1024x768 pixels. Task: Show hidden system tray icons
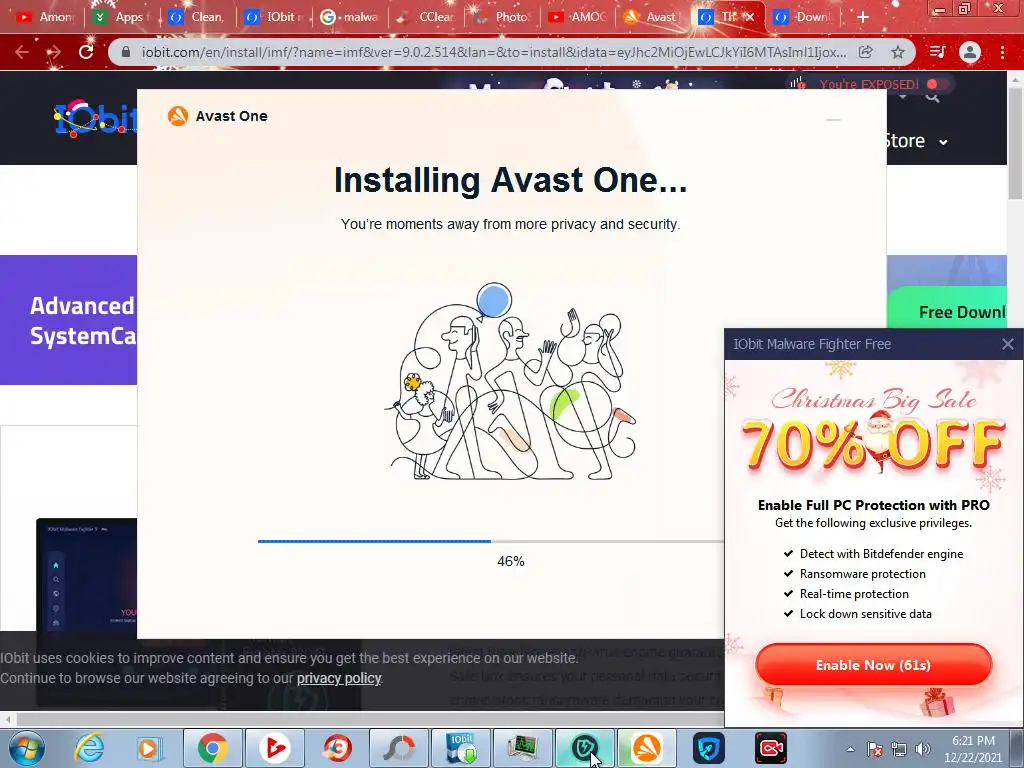(850, 749)
